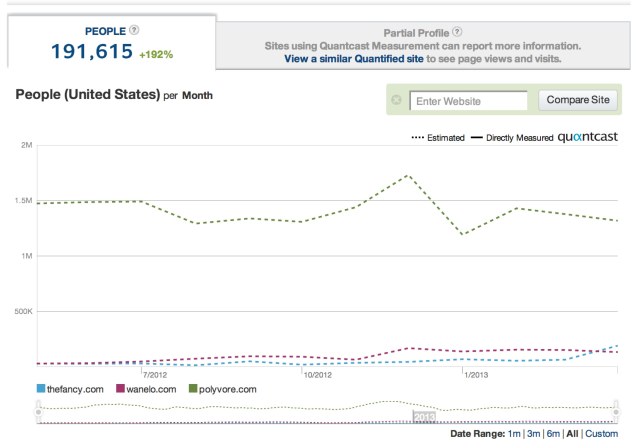Click the help icon beside Partial Profile
640x448 pixels.
(457, 32)
